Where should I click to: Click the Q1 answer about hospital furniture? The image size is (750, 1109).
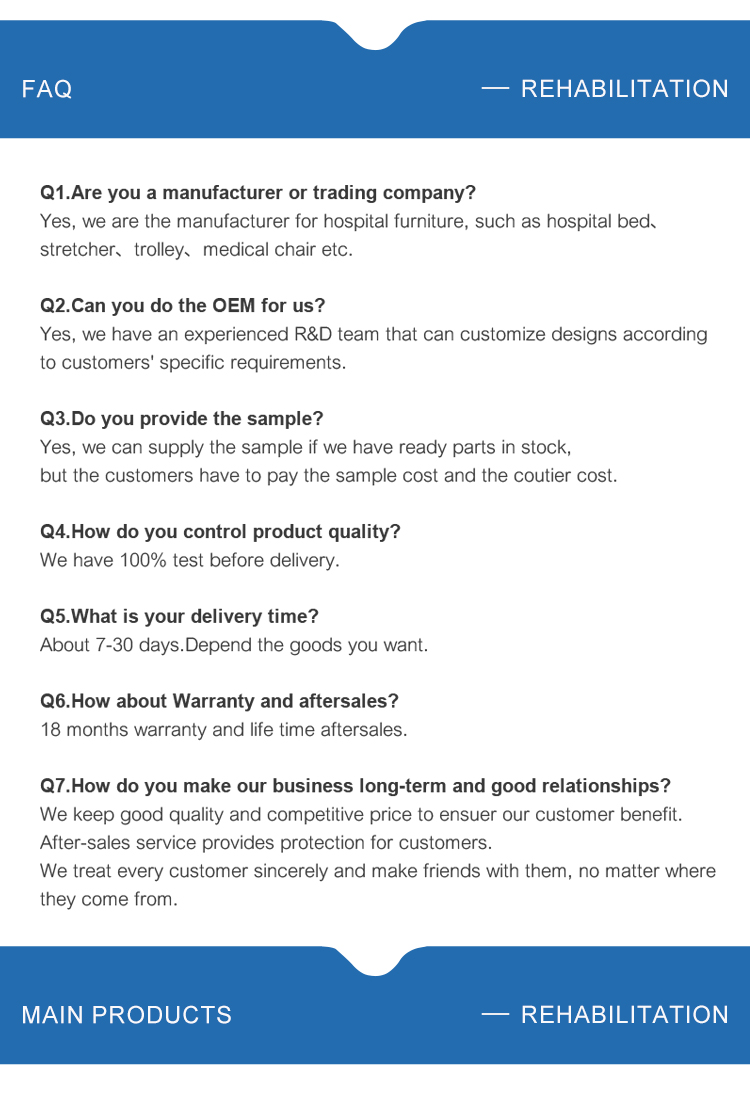(349, 236)
